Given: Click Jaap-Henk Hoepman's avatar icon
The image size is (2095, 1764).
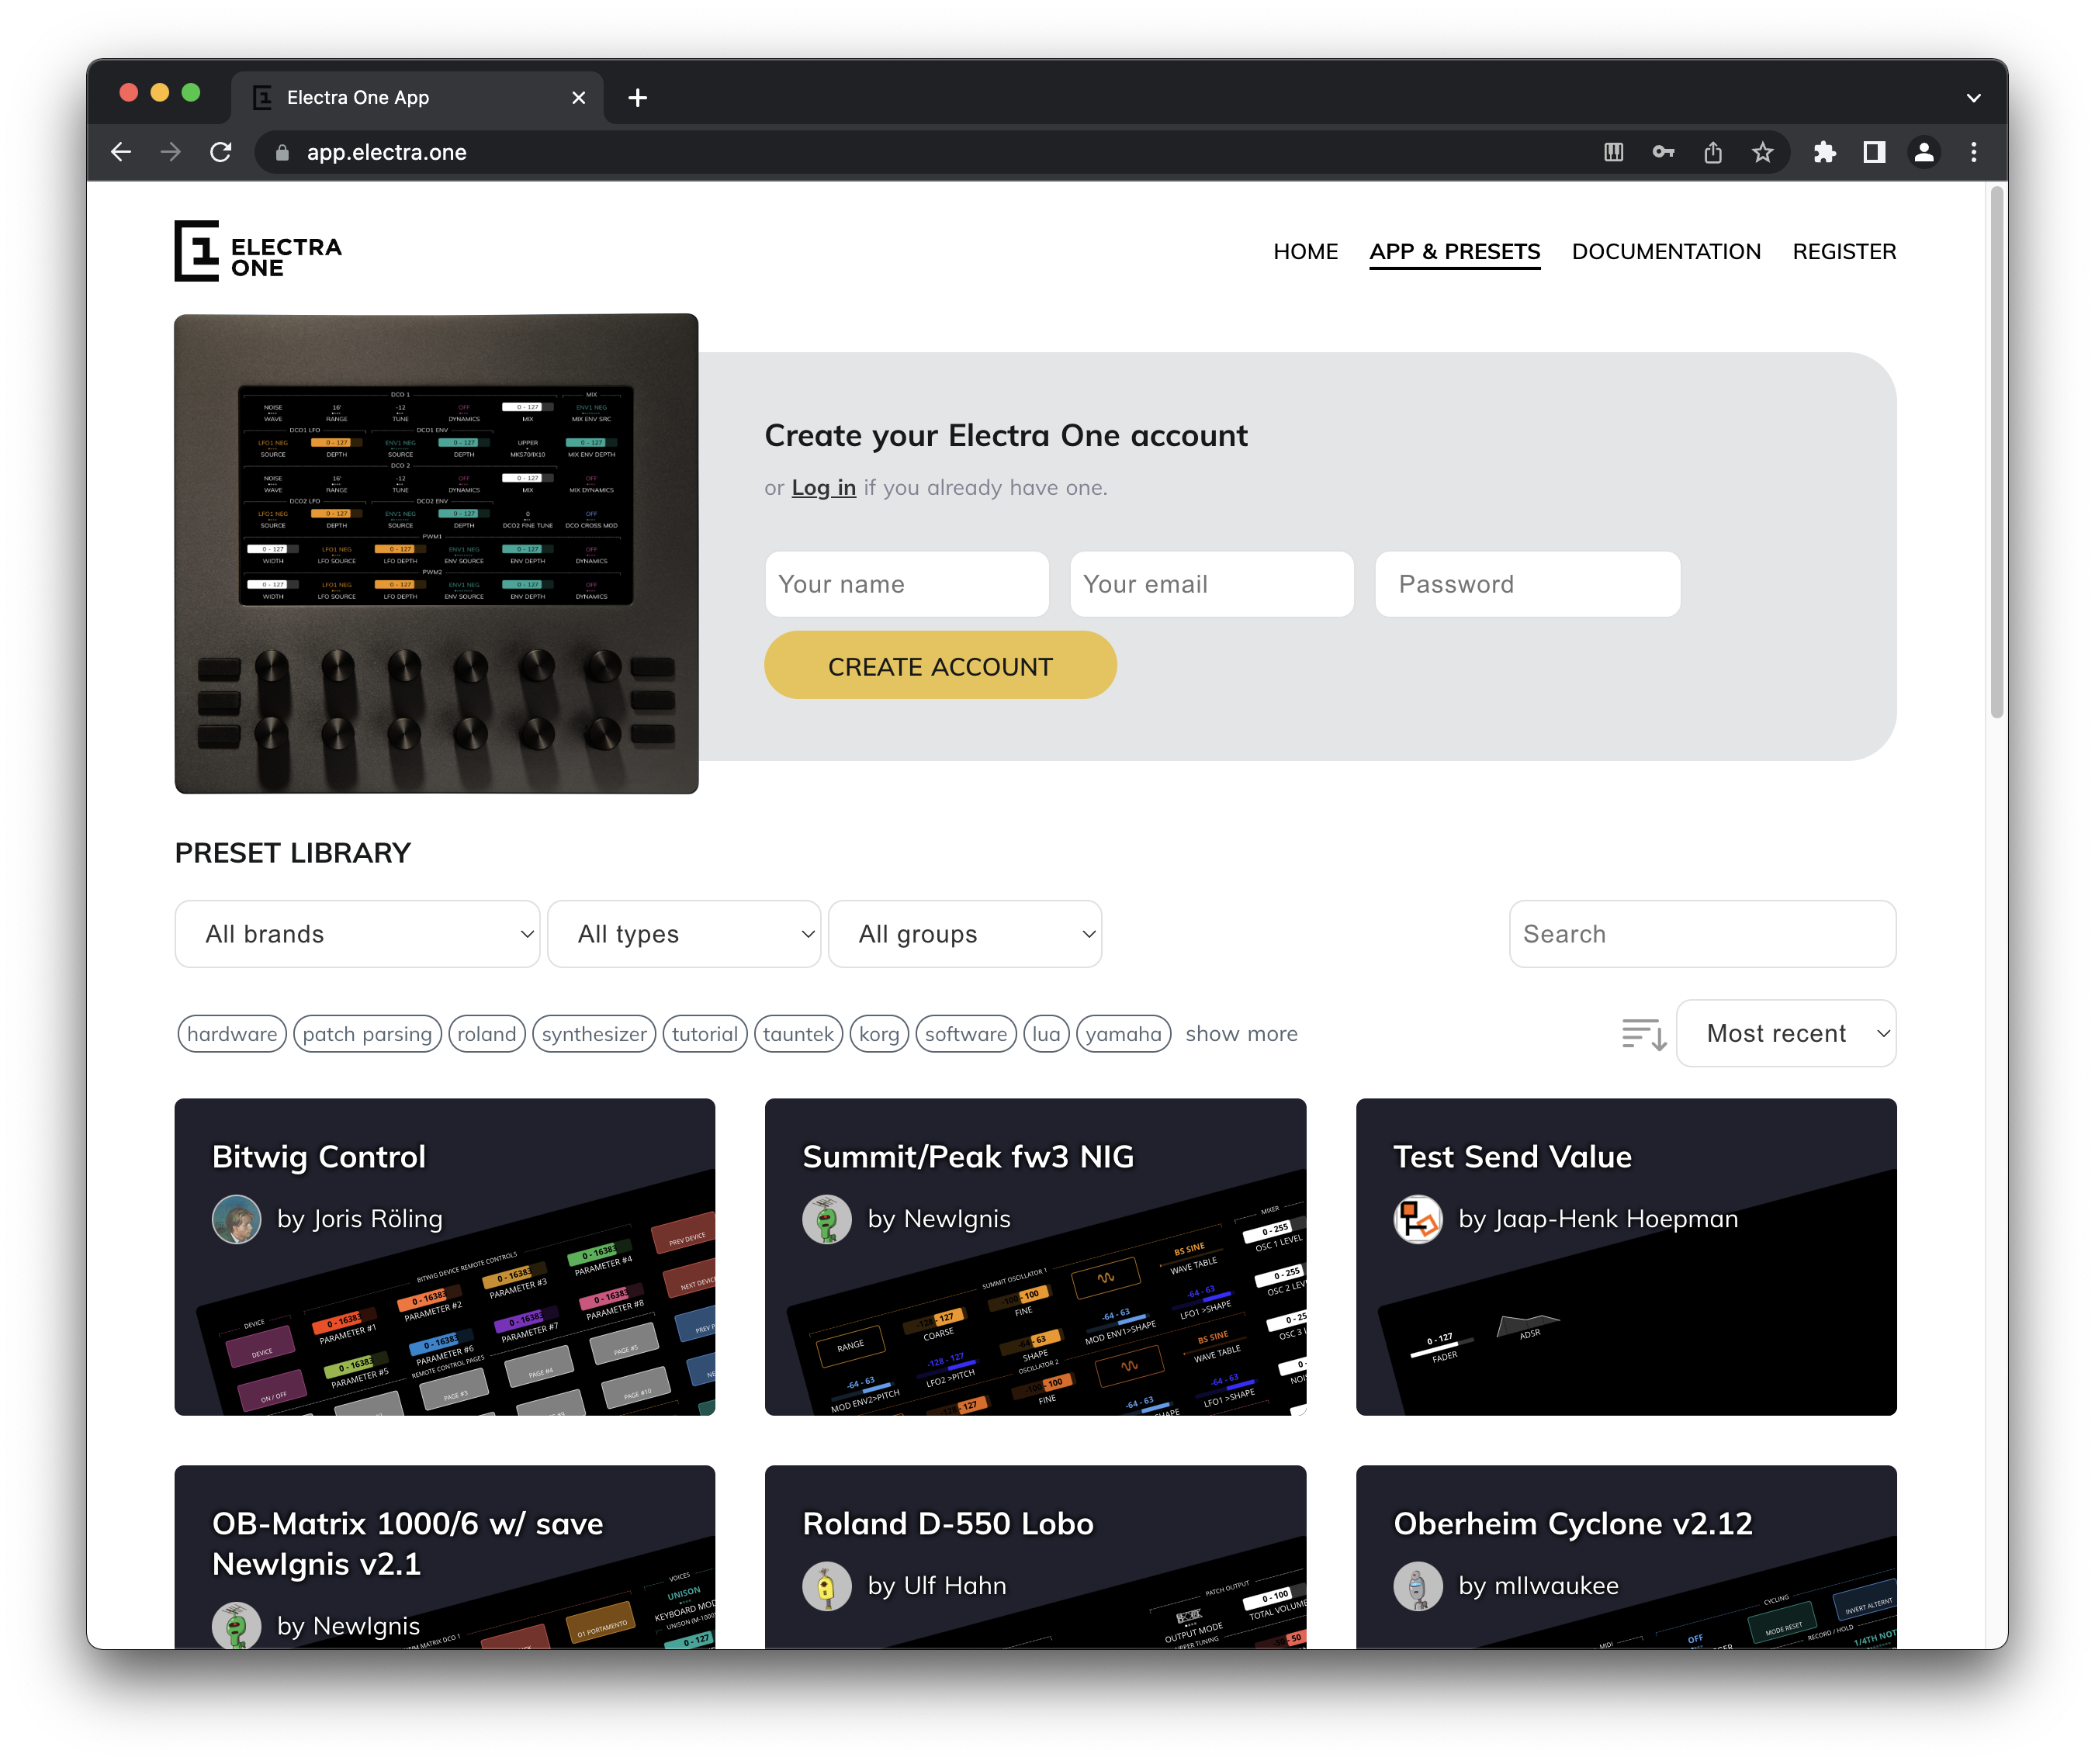Looking at the screenshot, I should pos(1418,1219).
